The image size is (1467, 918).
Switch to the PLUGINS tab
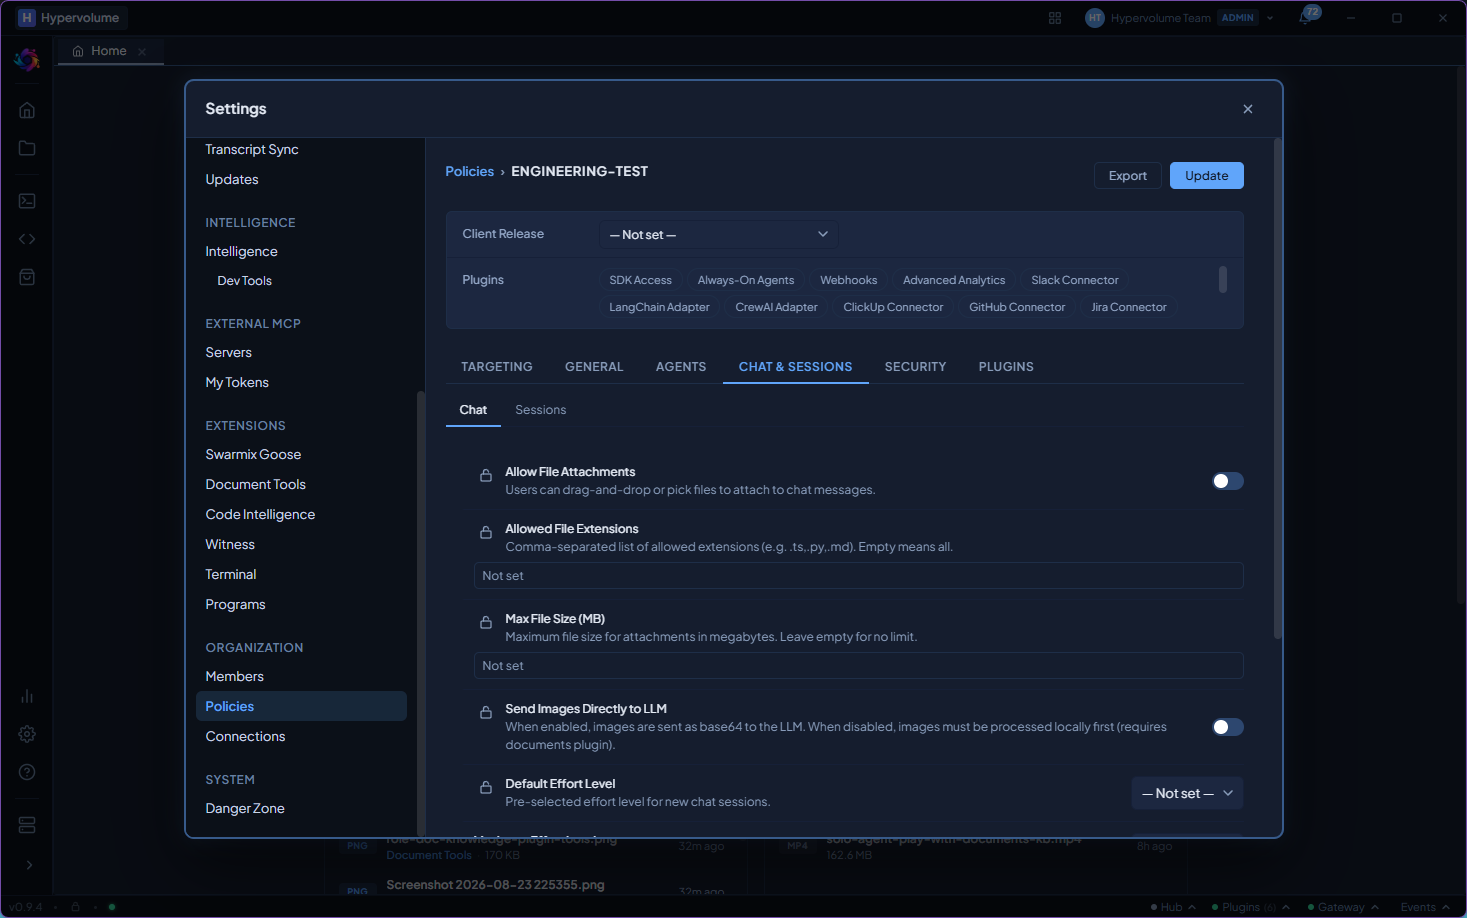click(x=1006, y=367)
